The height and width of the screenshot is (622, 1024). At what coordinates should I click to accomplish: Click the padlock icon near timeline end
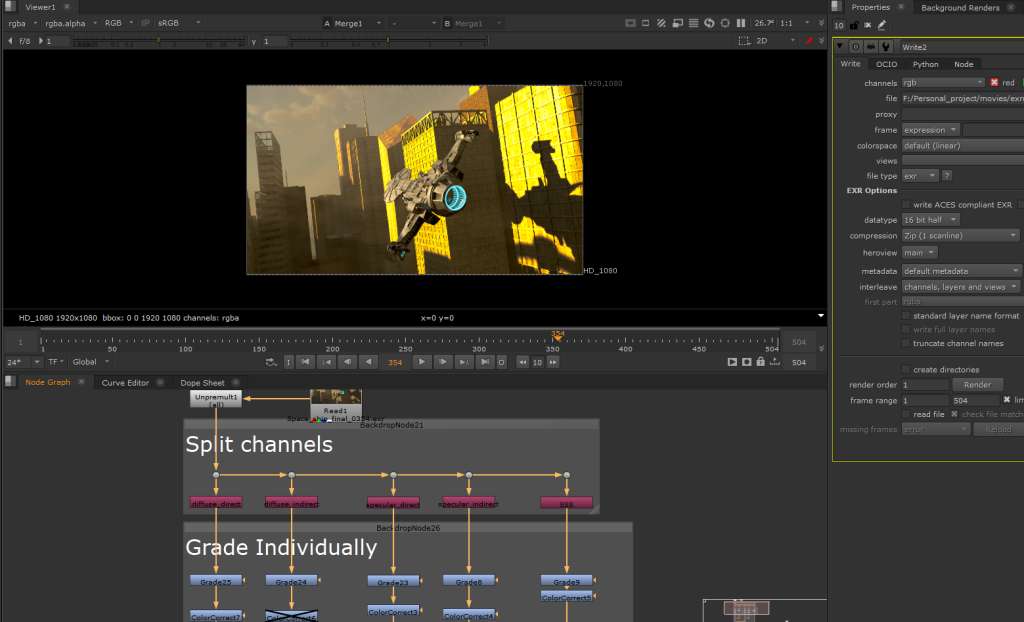[x=760, y=361]
